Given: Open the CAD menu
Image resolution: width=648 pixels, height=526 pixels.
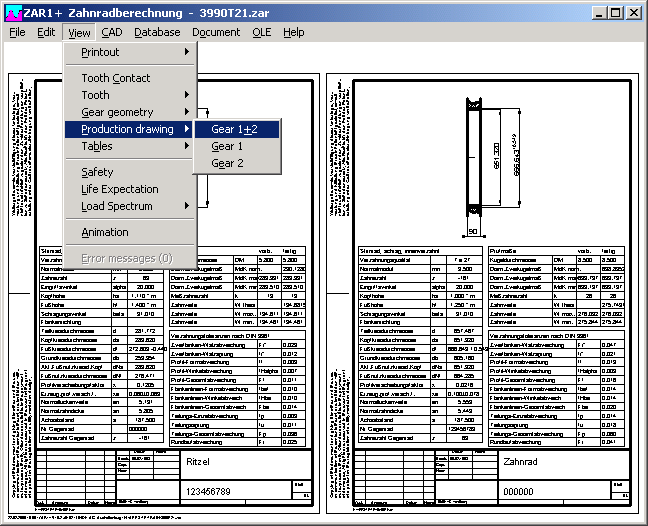Looking at the screenshot, I should (x=112, y=32).
